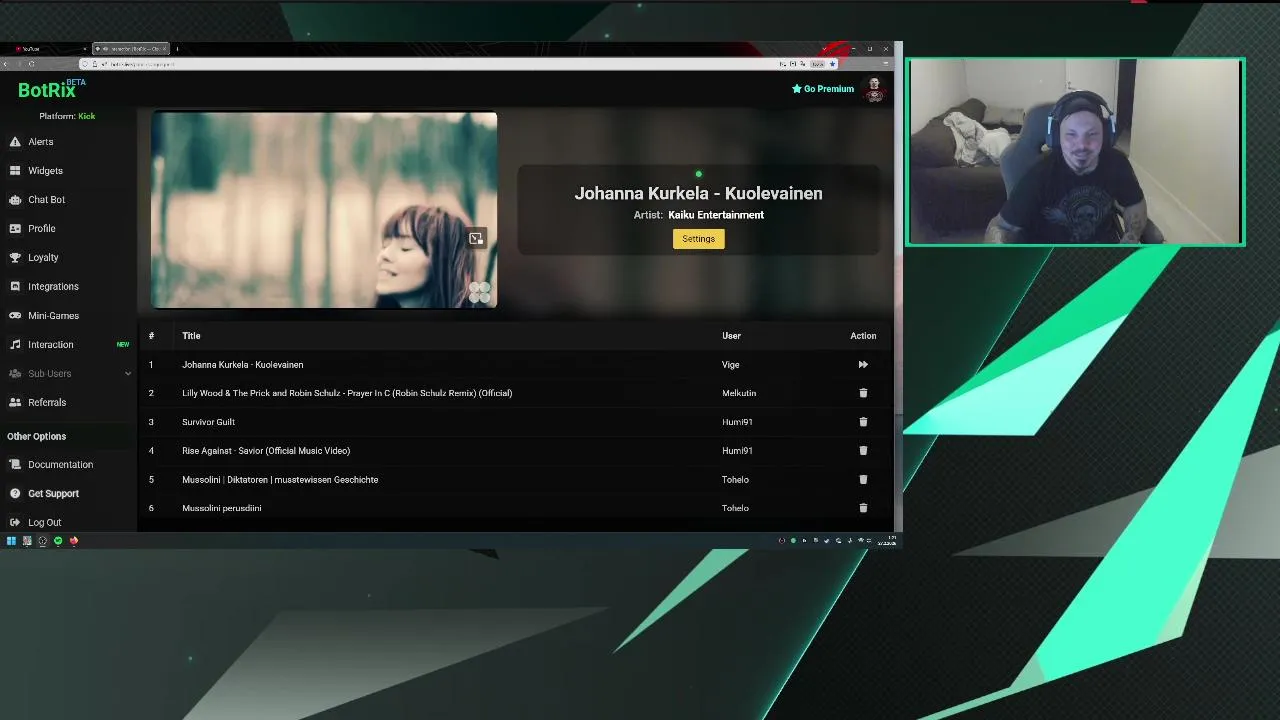Delete the Lilly Wood Prayer In C song
1280x720 pixels.
(863, 393)
